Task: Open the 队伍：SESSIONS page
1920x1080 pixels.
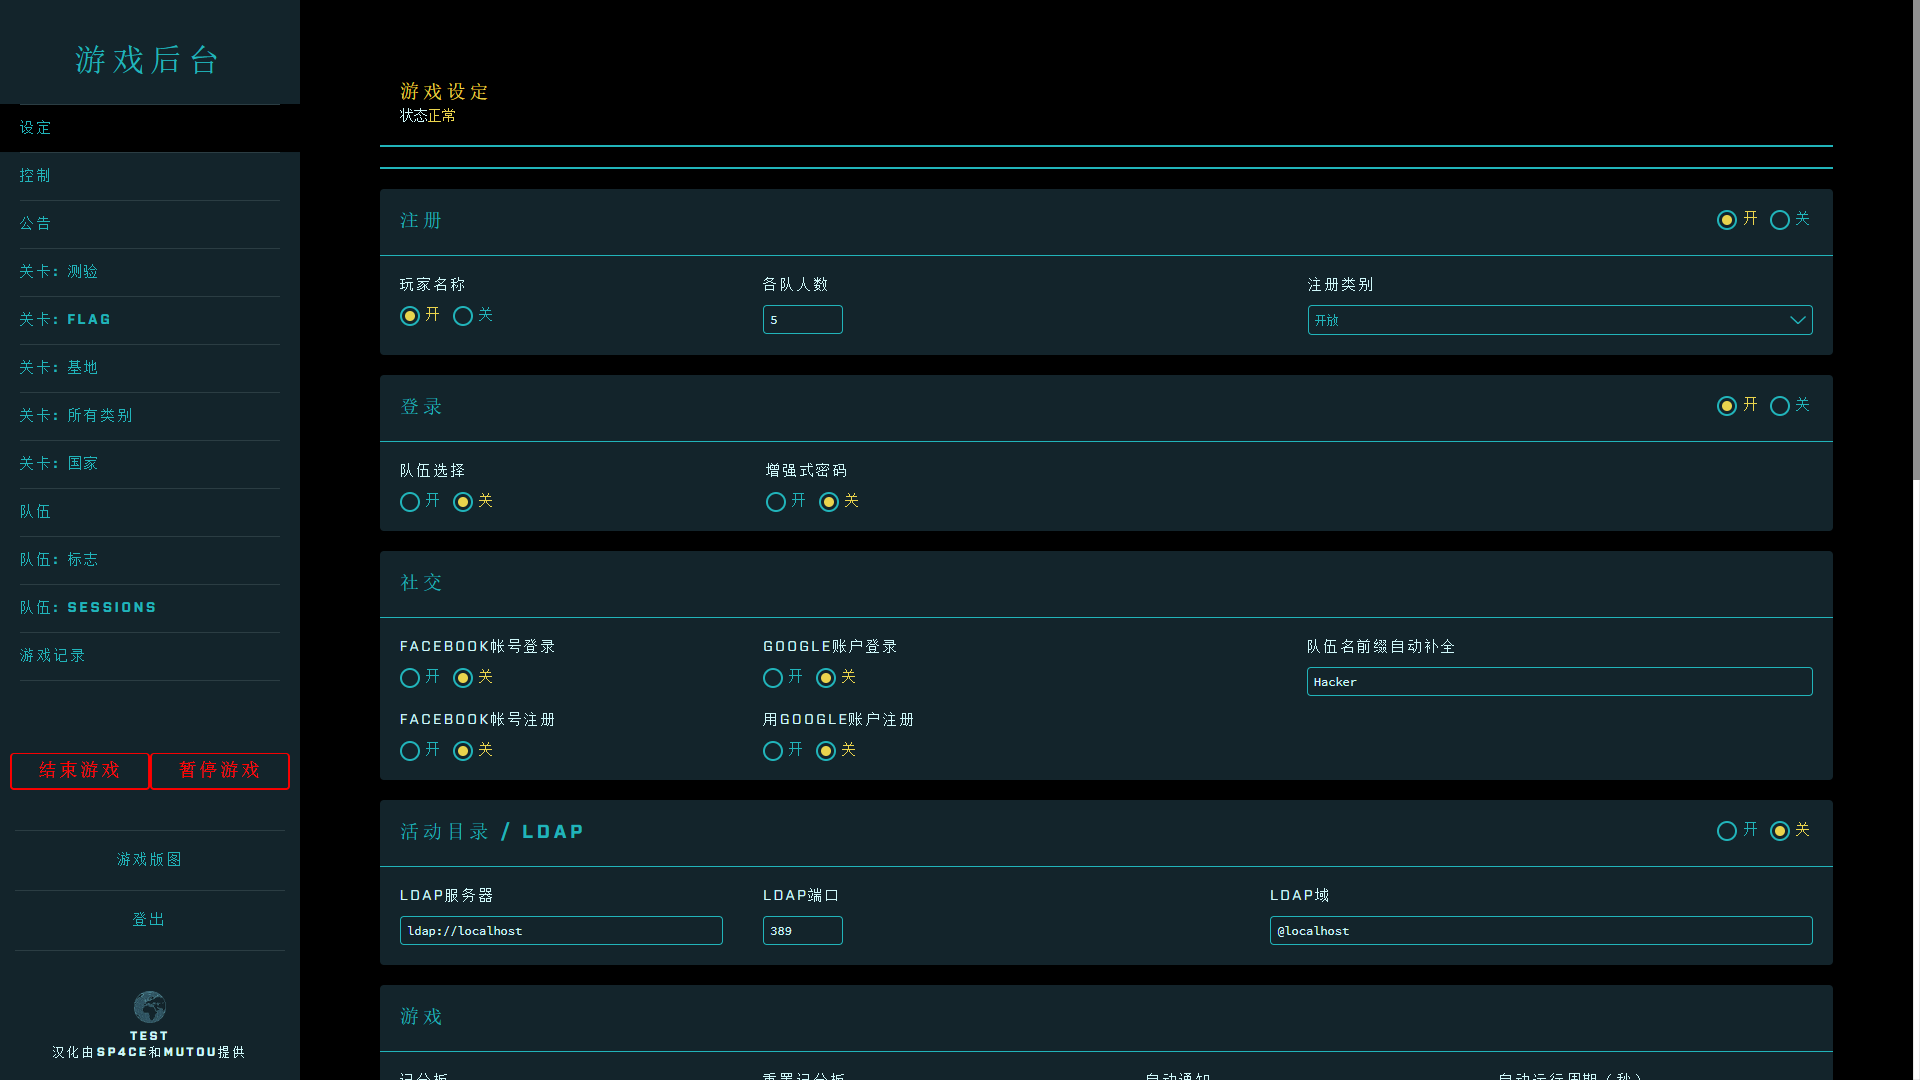Action: coord(88,607)
